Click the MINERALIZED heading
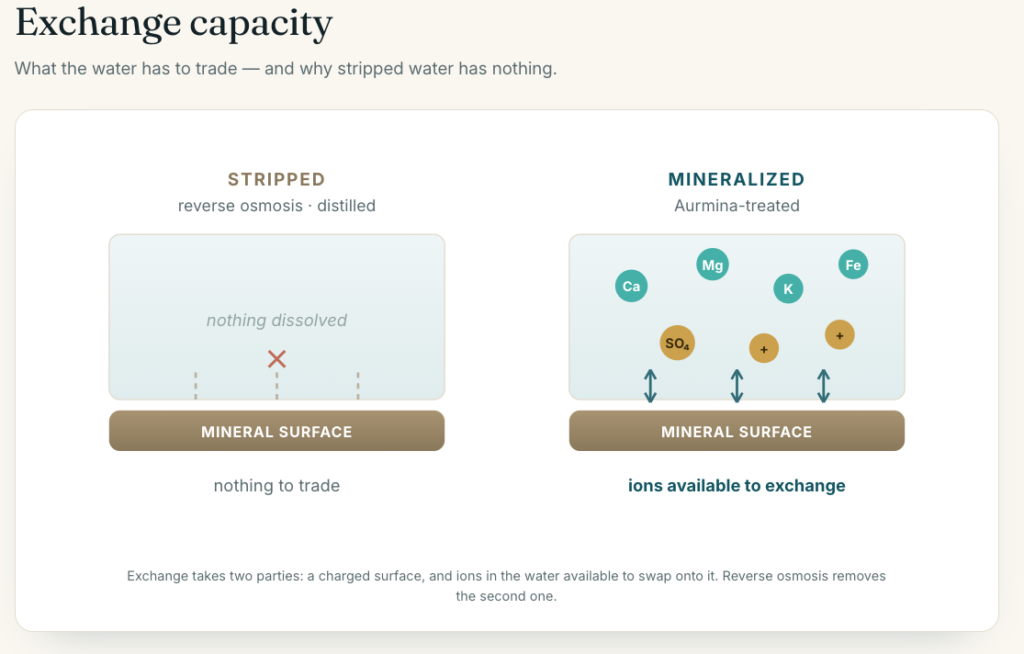1024x654 pixels. point(736,180)
